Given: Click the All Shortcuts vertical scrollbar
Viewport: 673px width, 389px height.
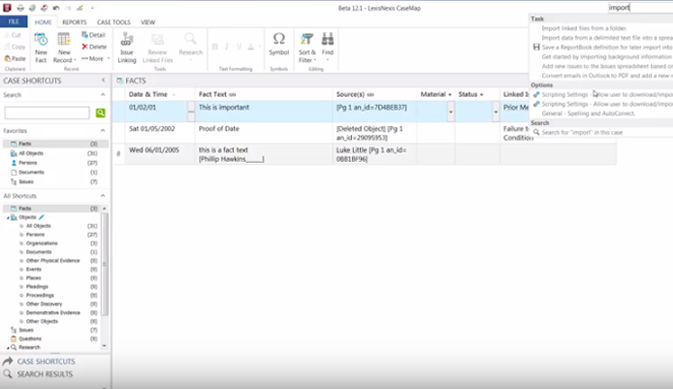Looking at the screenshot, I should coord(104,264).
